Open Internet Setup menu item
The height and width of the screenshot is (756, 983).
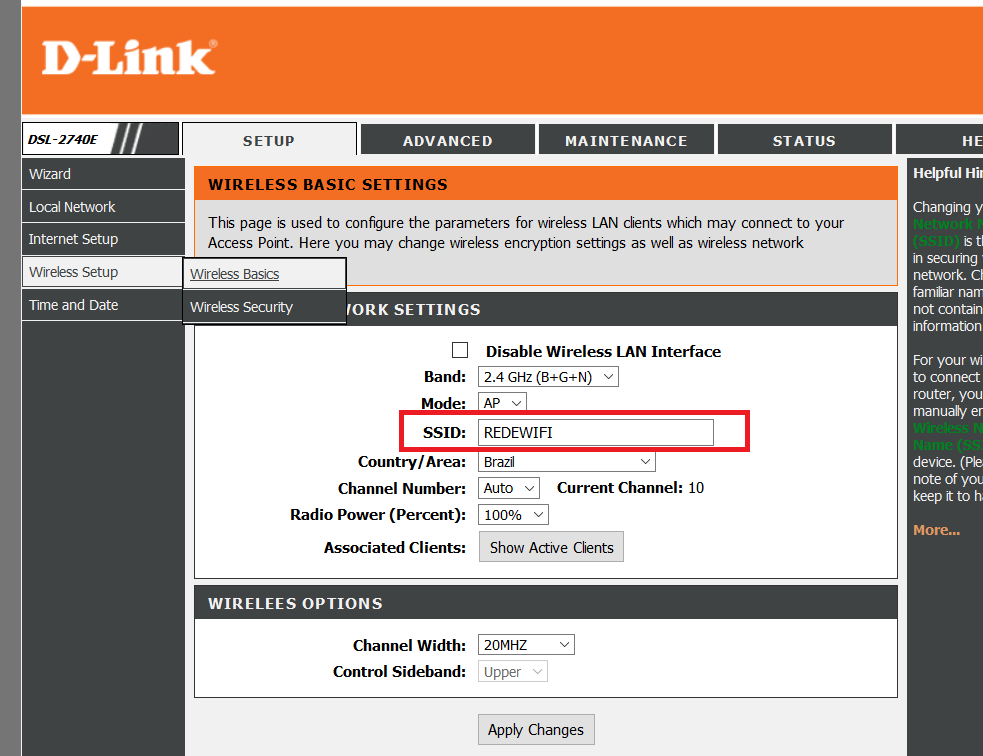(103, 239)
